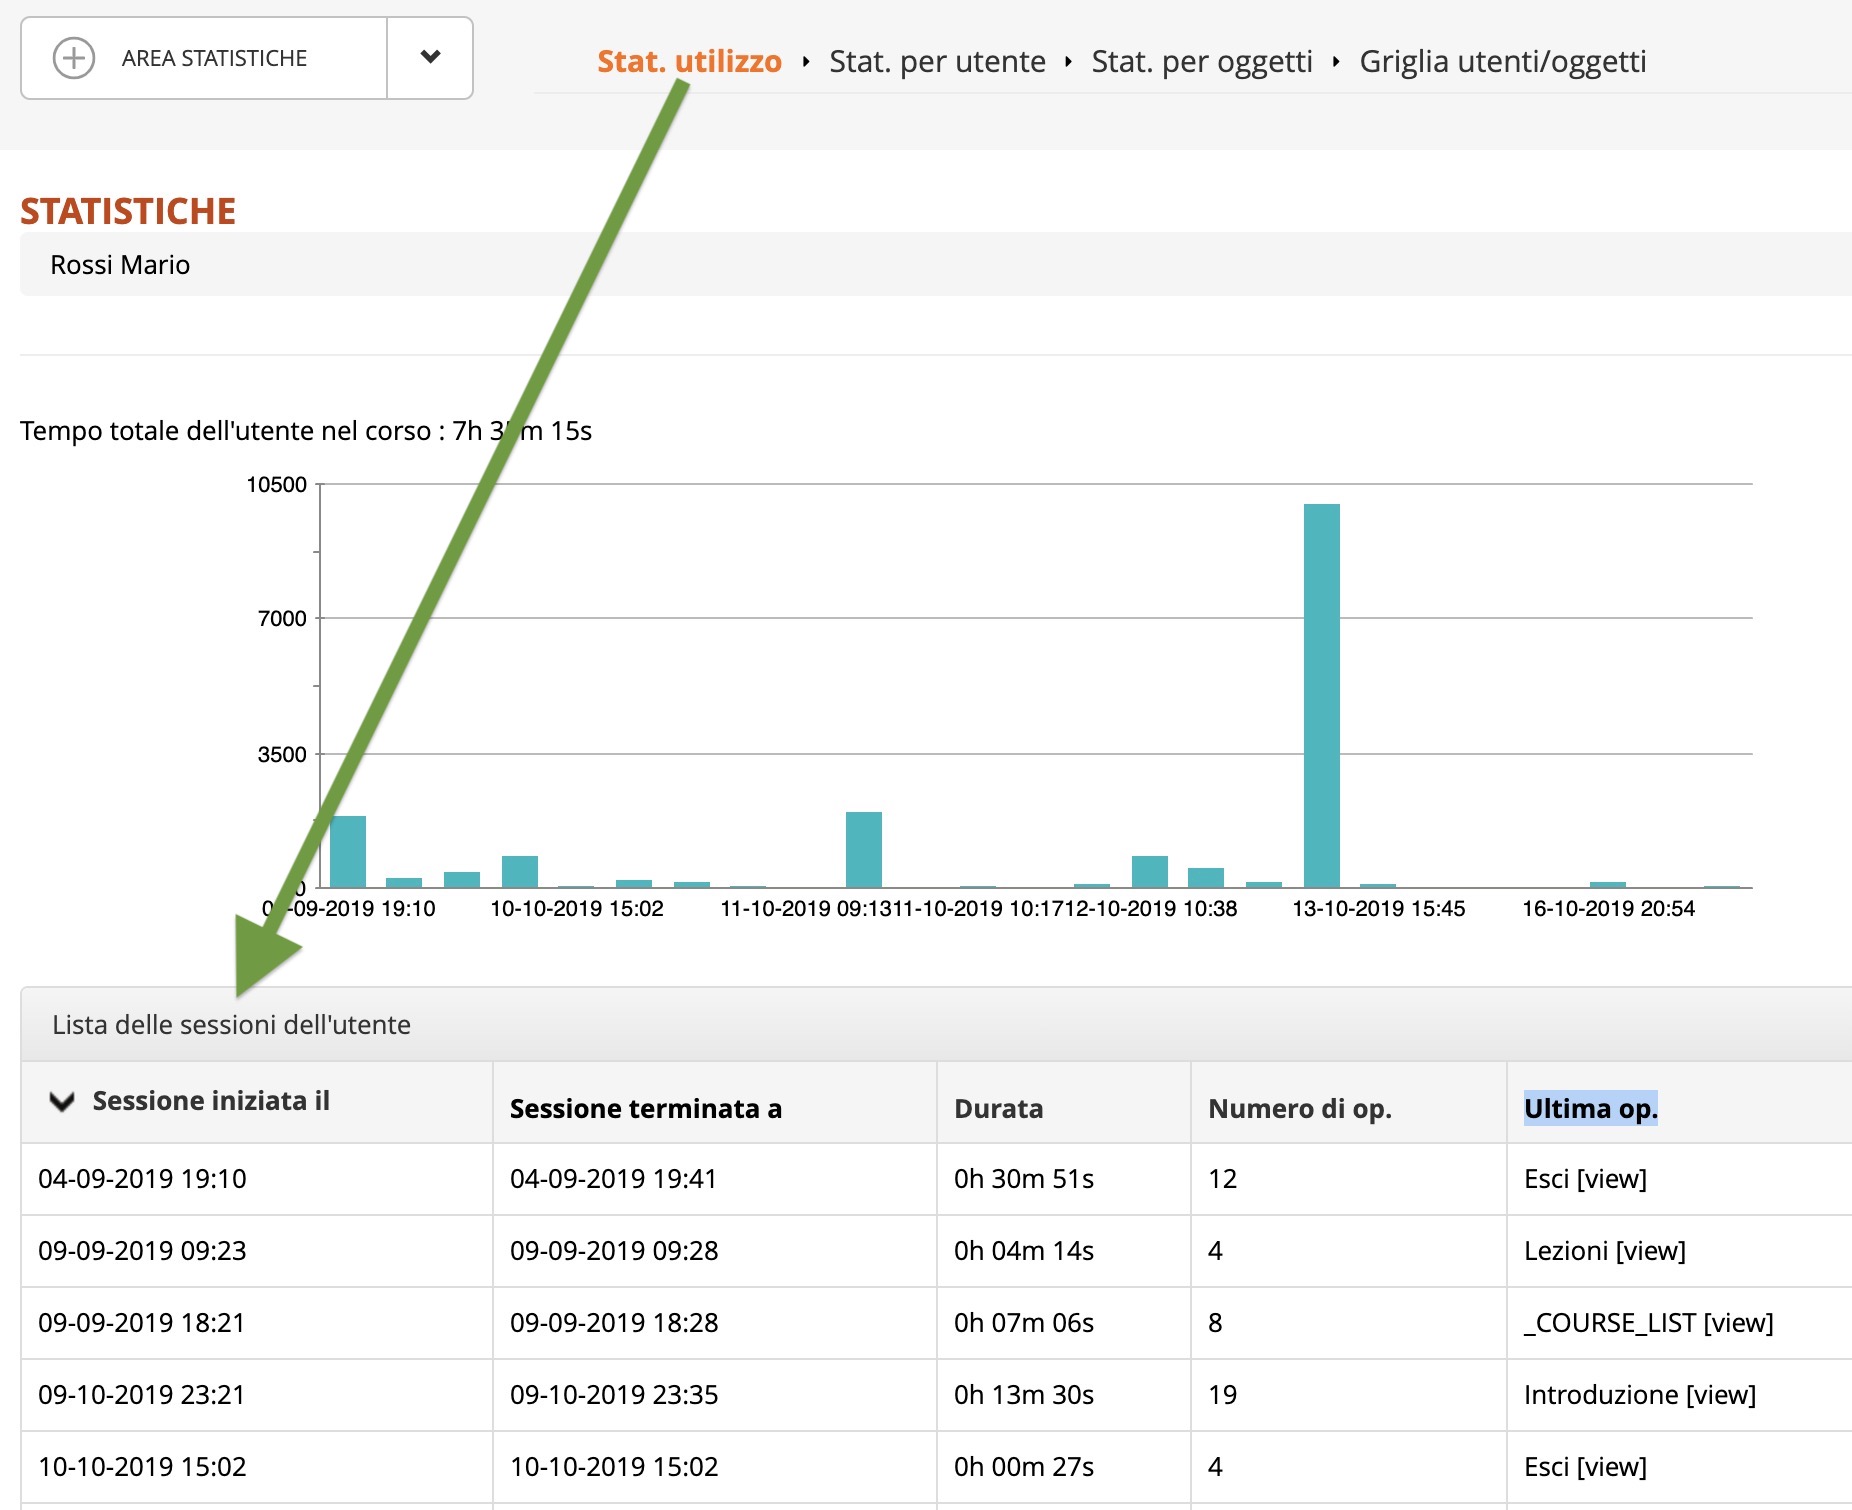Click the _COURSE_LIST [view] cell
Screen dimensions: 1852x1510
1648,1323
